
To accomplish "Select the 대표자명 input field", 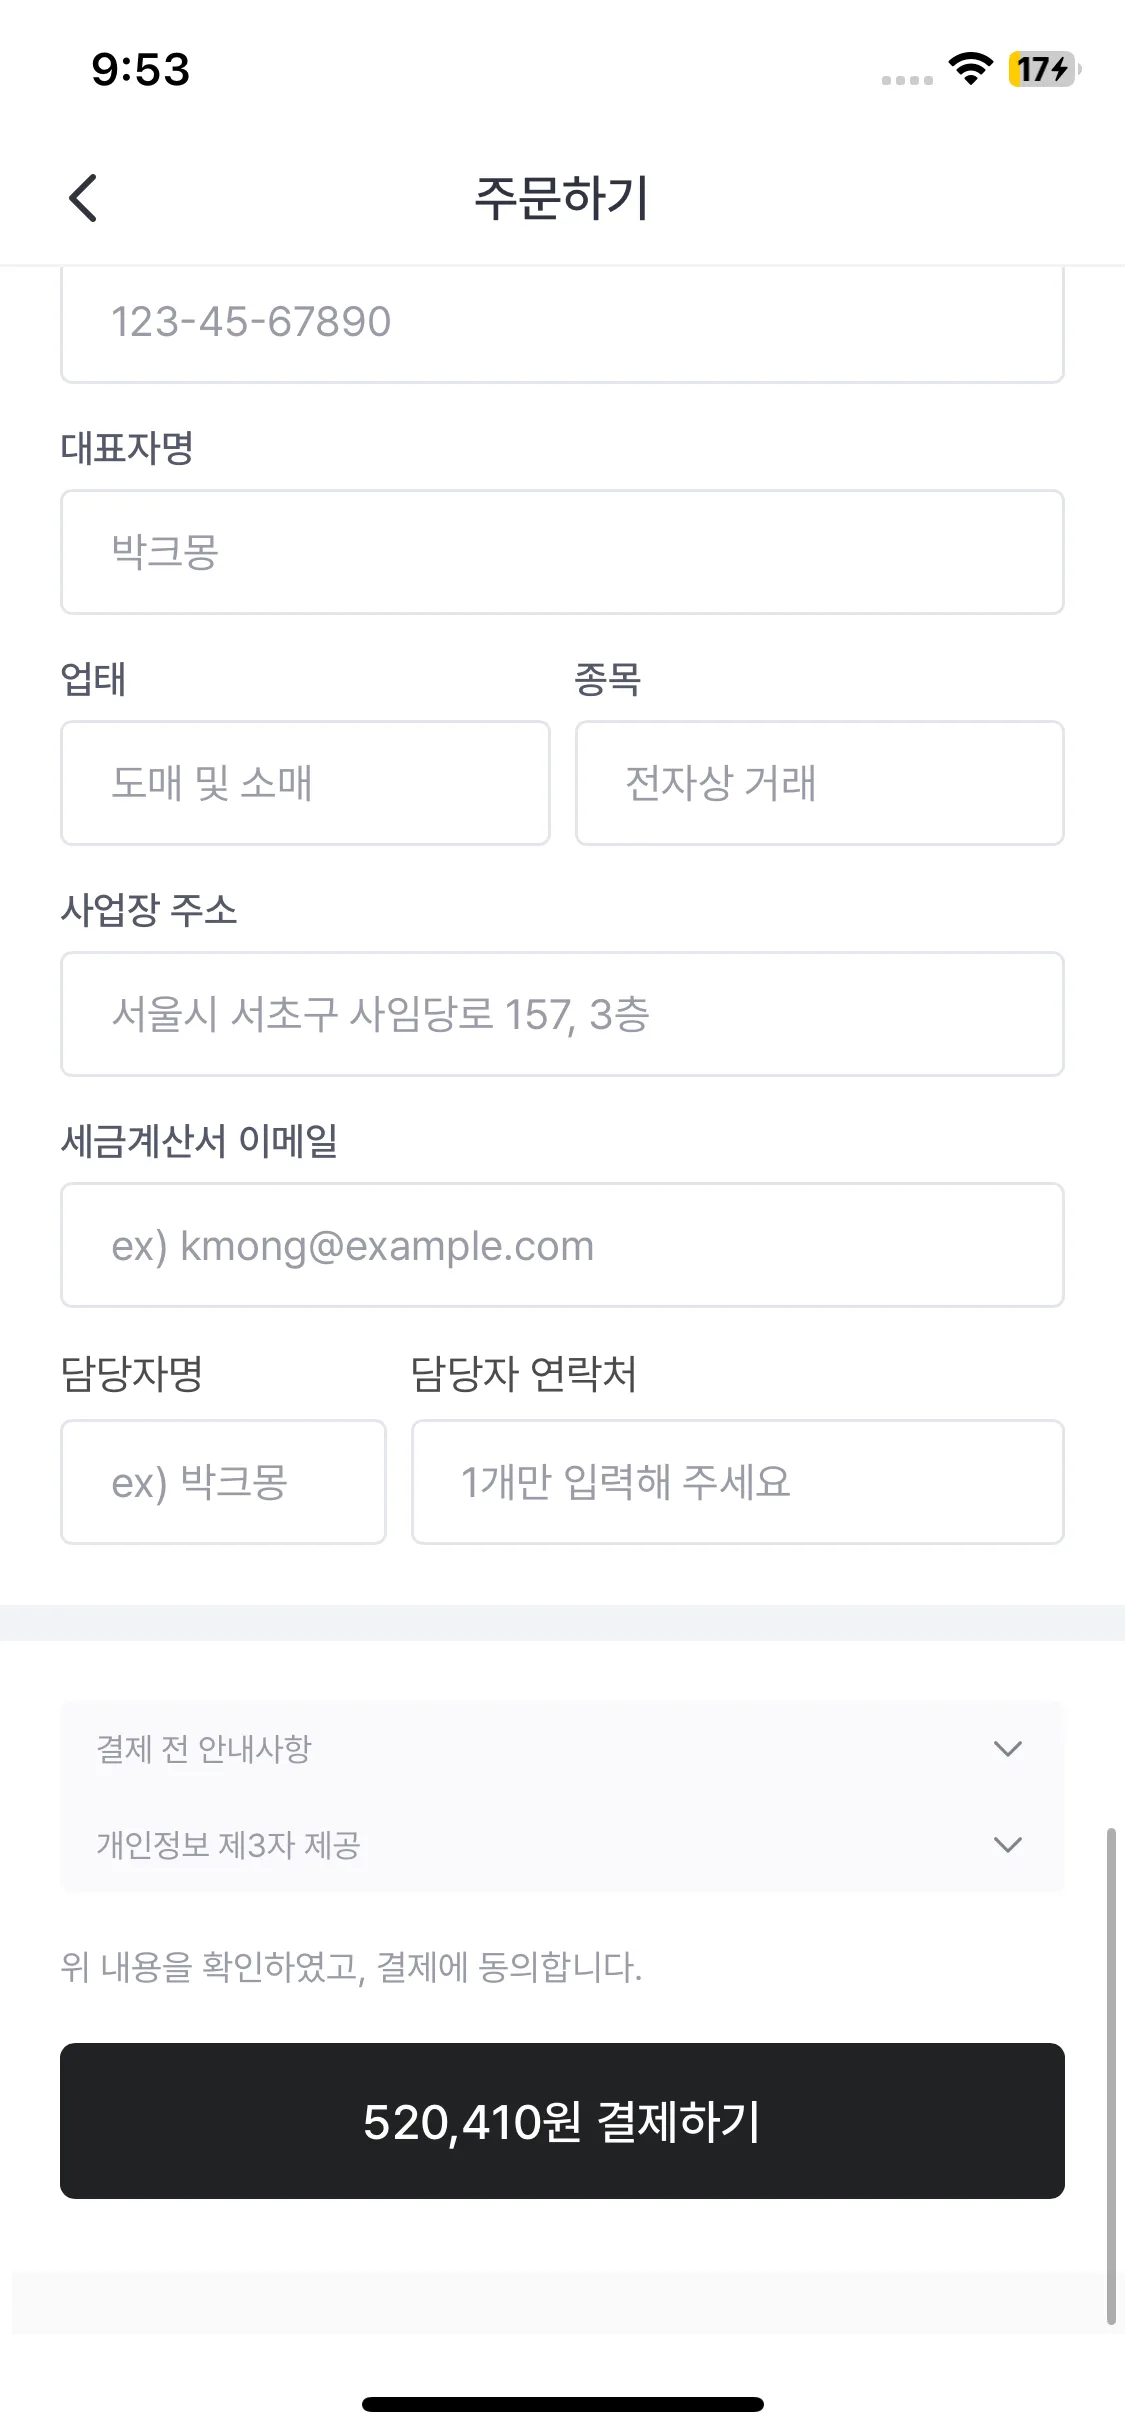I will click(x=562, y=552).
